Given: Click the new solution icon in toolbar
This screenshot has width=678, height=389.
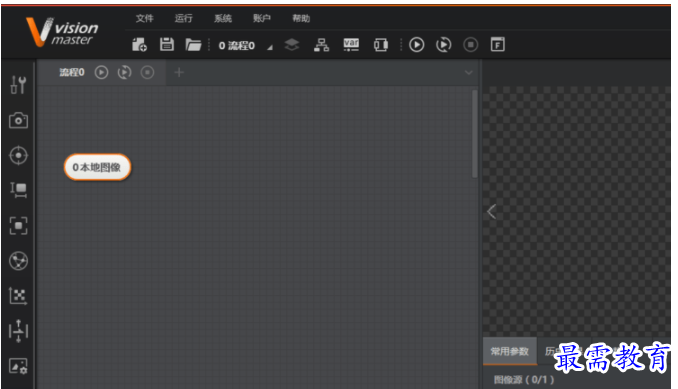Looking at the screenshot, I should point(139,45).
